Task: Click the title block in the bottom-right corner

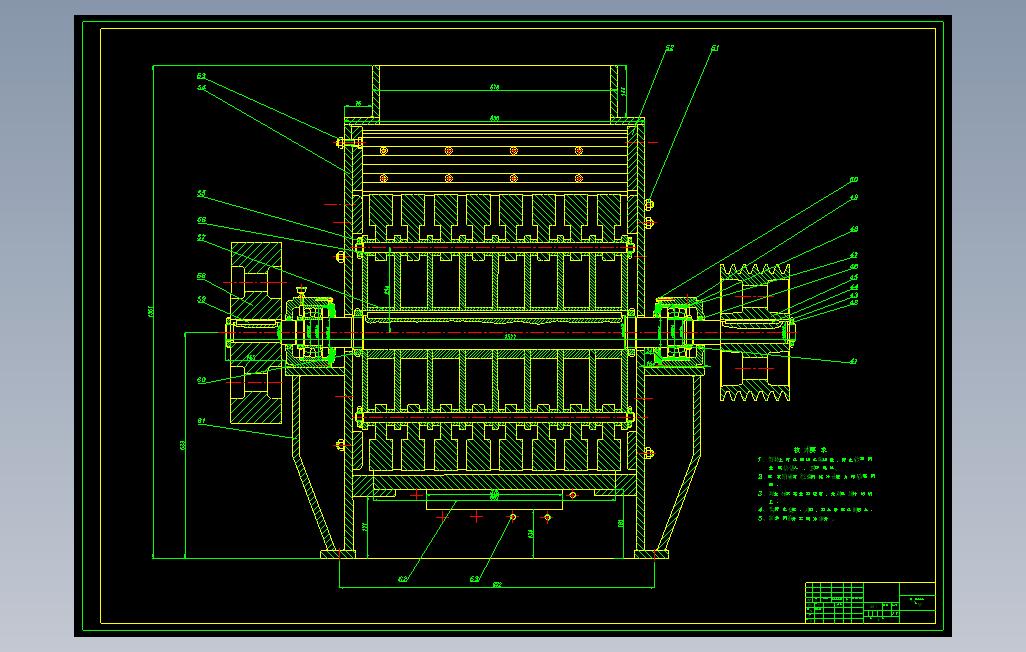Action: 870,602
